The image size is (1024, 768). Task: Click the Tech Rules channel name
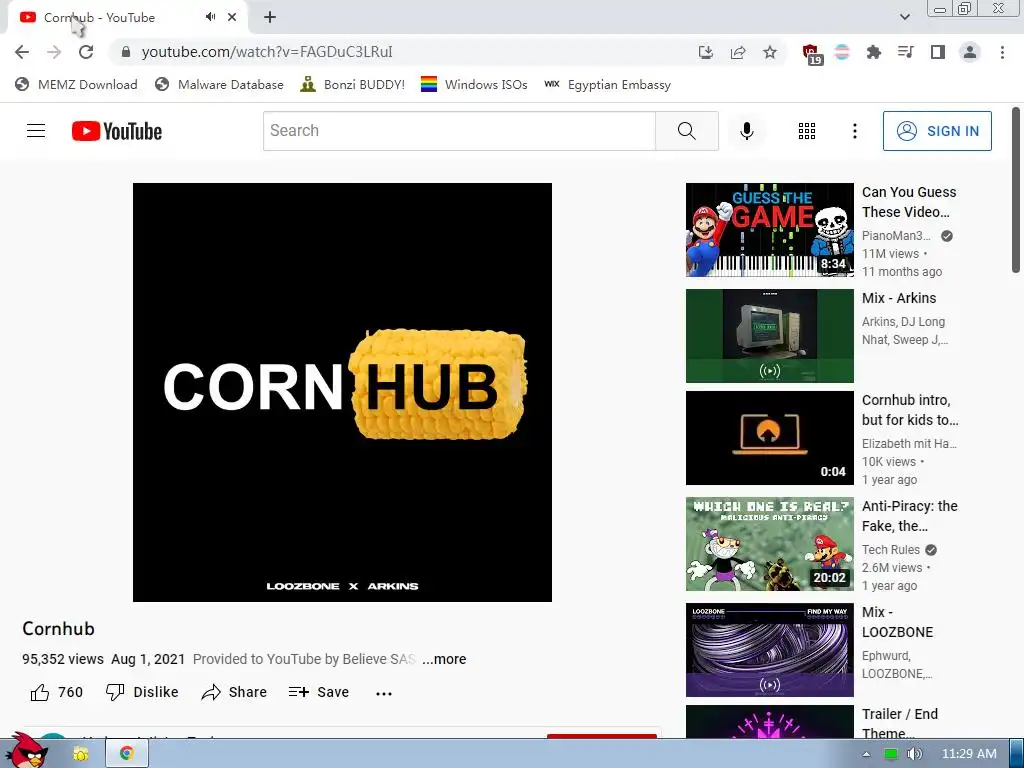(891, 550)
